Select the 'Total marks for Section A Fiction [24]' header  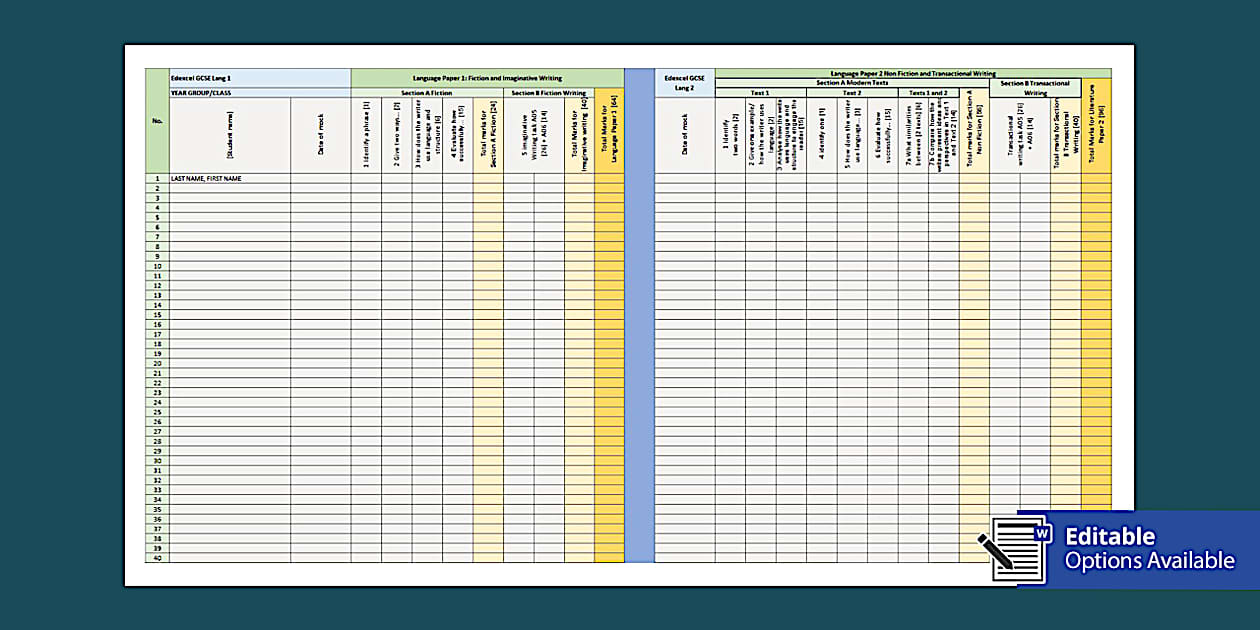point(487,135)
